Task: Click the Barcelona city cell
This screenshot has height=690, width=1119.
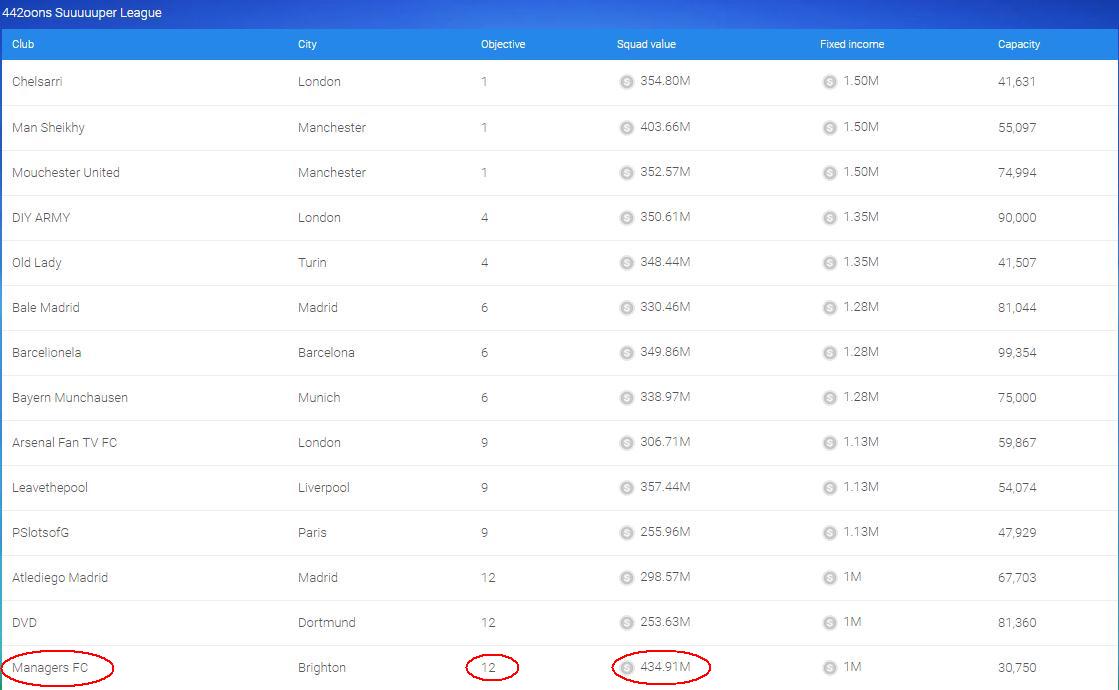Action: pos(326,352)
